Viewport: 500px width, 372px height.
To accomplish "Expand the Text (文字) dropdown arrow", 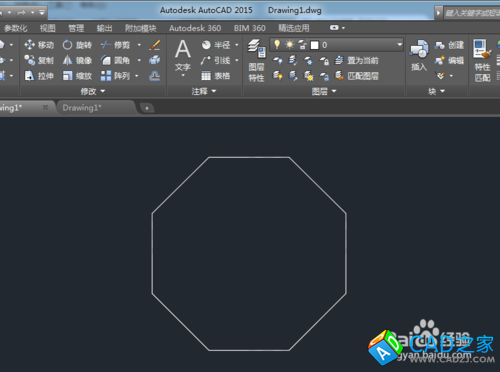I will (x=183, y=76).
